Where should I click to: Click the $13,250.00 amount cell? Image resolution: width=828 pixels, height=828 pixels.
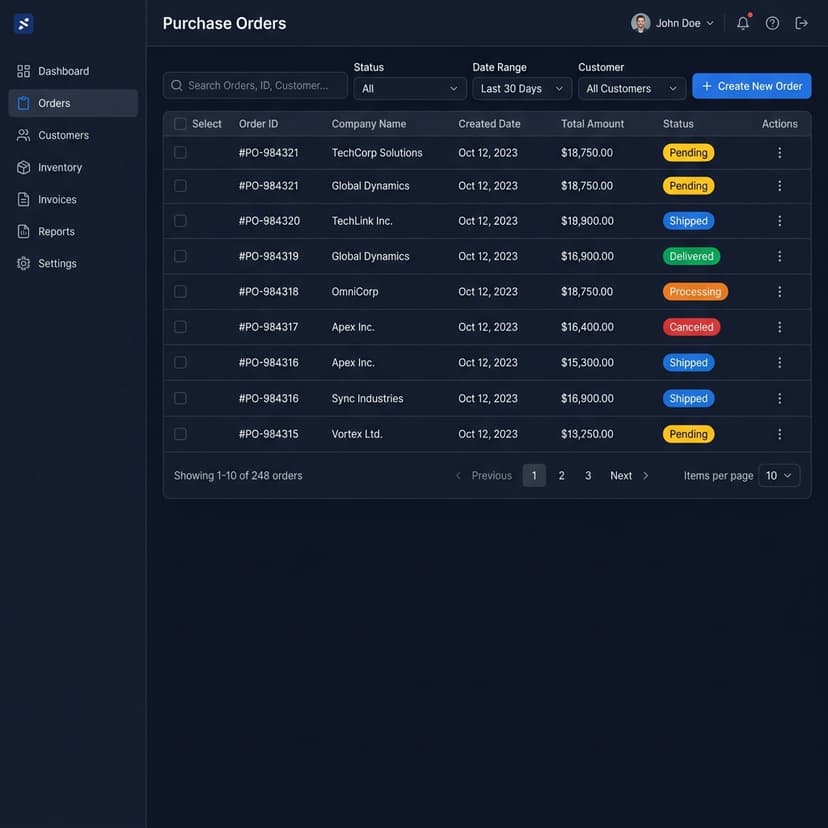pos(587,434)
